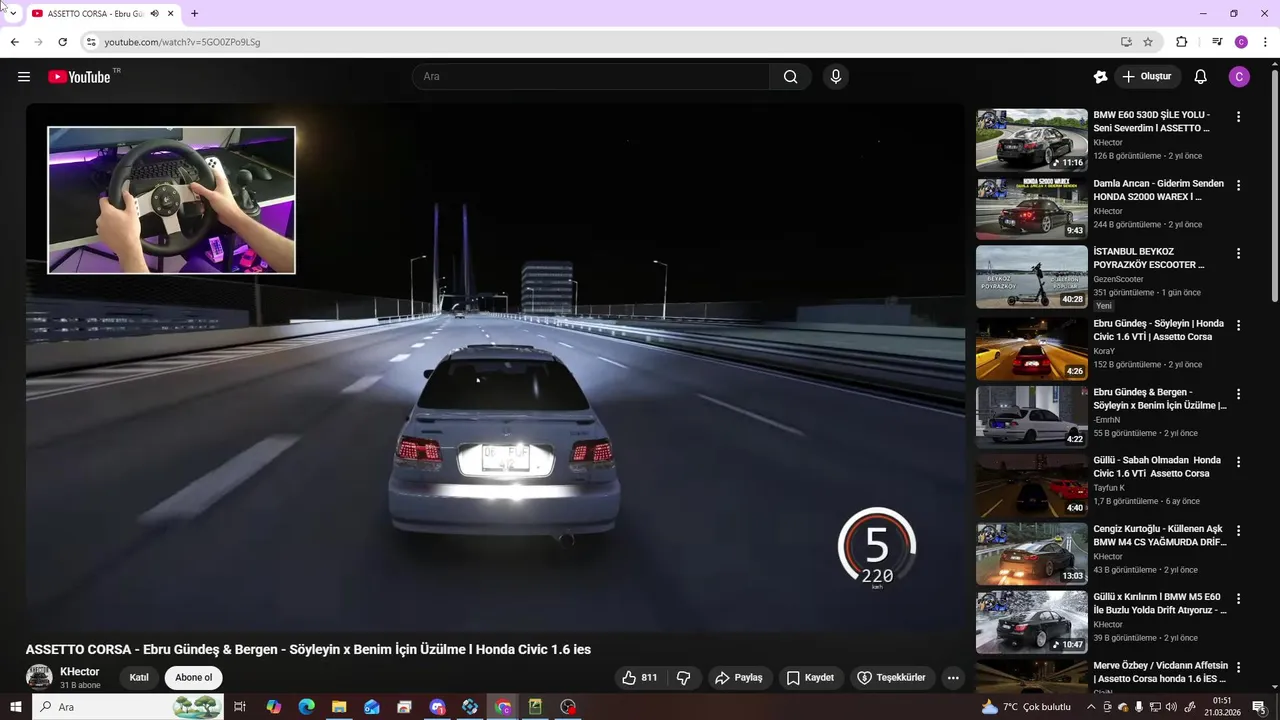Open File Explorer from taskbar
Image resolution: width=1280 pixels, height=720 pixels.
tap(339, 707)
